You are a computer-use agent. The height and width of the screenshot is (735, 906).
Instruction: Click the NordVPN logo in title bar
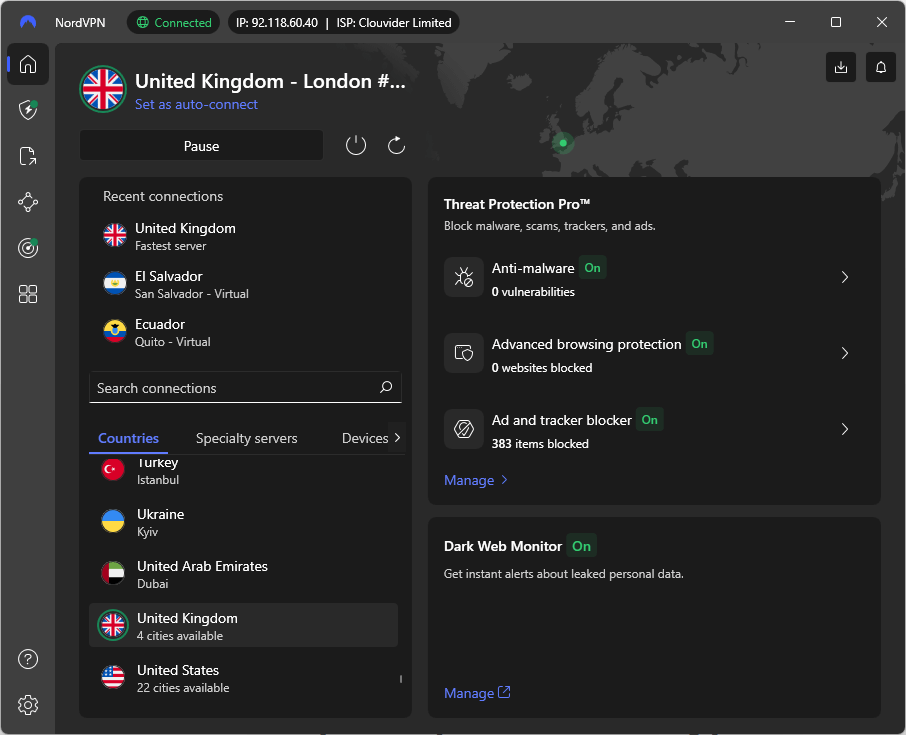click(x=28, y=23)
